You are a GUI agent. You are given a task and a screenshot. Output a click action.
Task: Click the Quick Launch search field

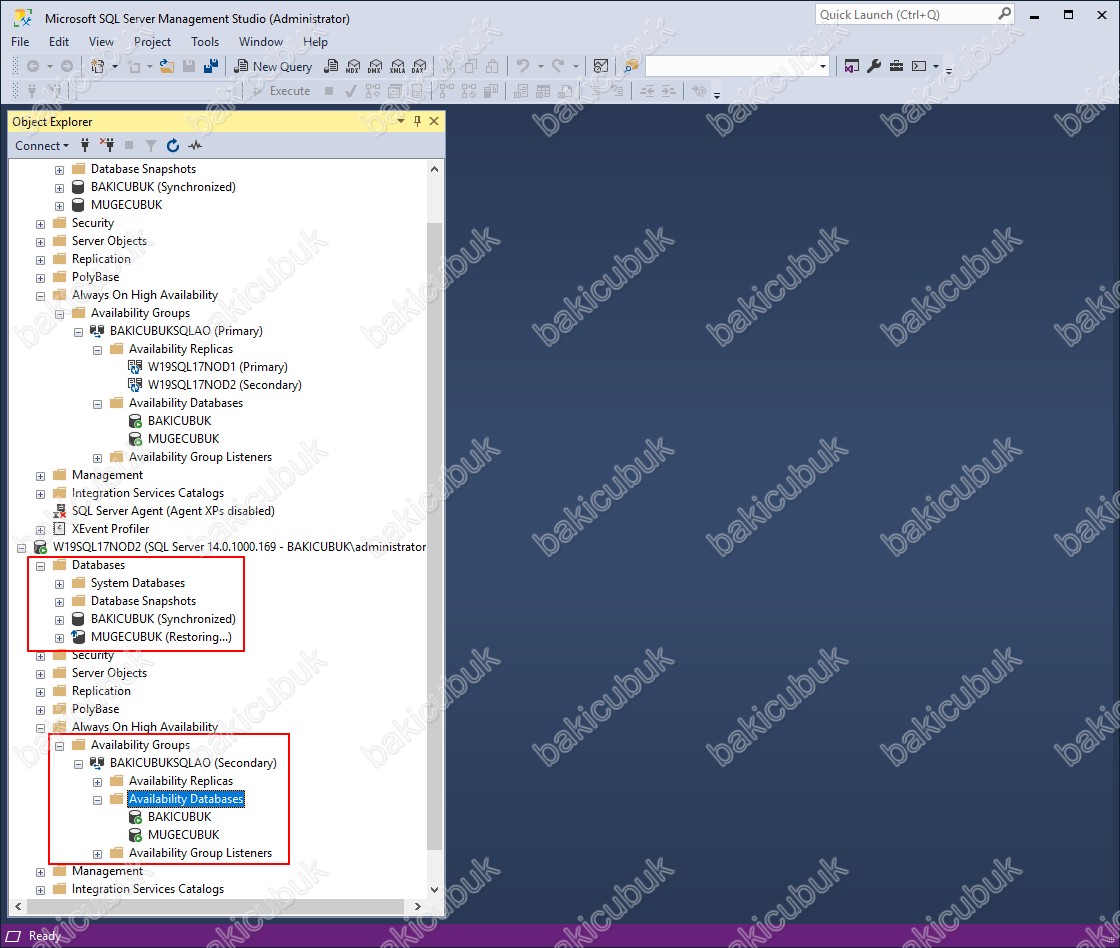click(914, 14)
